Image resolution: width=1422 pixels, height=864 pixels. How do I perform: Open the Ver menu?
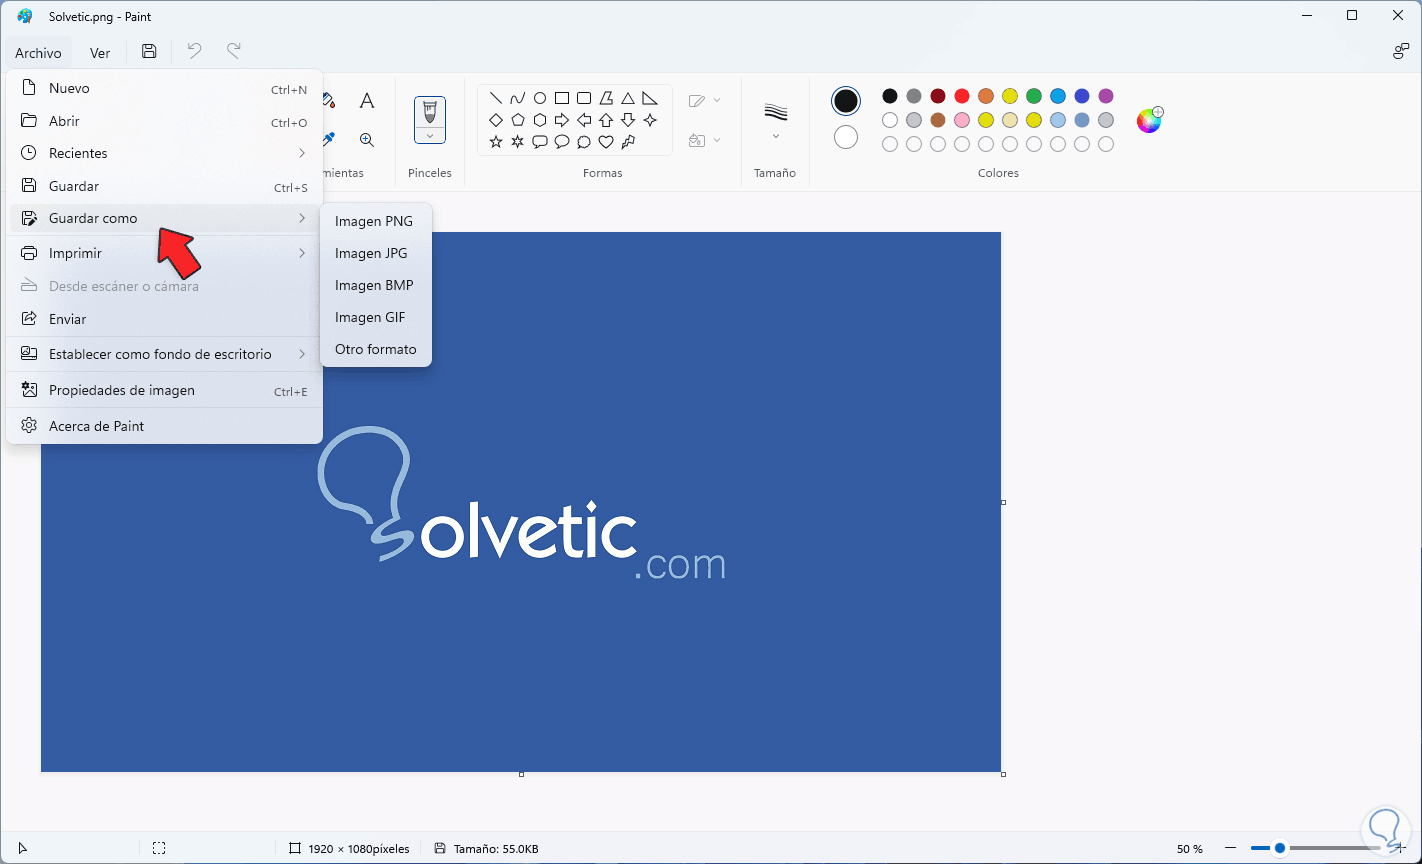[100, 53]
